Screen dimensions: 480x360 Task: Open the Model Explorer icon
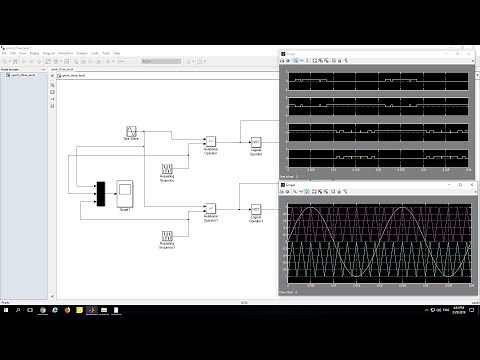point(67,61)
